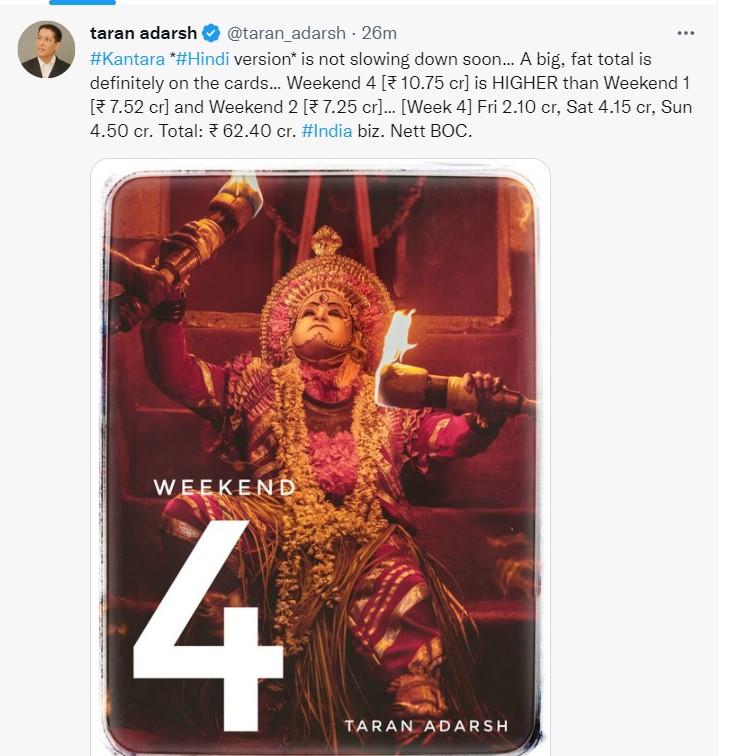This screenshot has height=756, width=733.
Task: Click the WEEKEND text on the poster
Action: (x=224, y=488)
